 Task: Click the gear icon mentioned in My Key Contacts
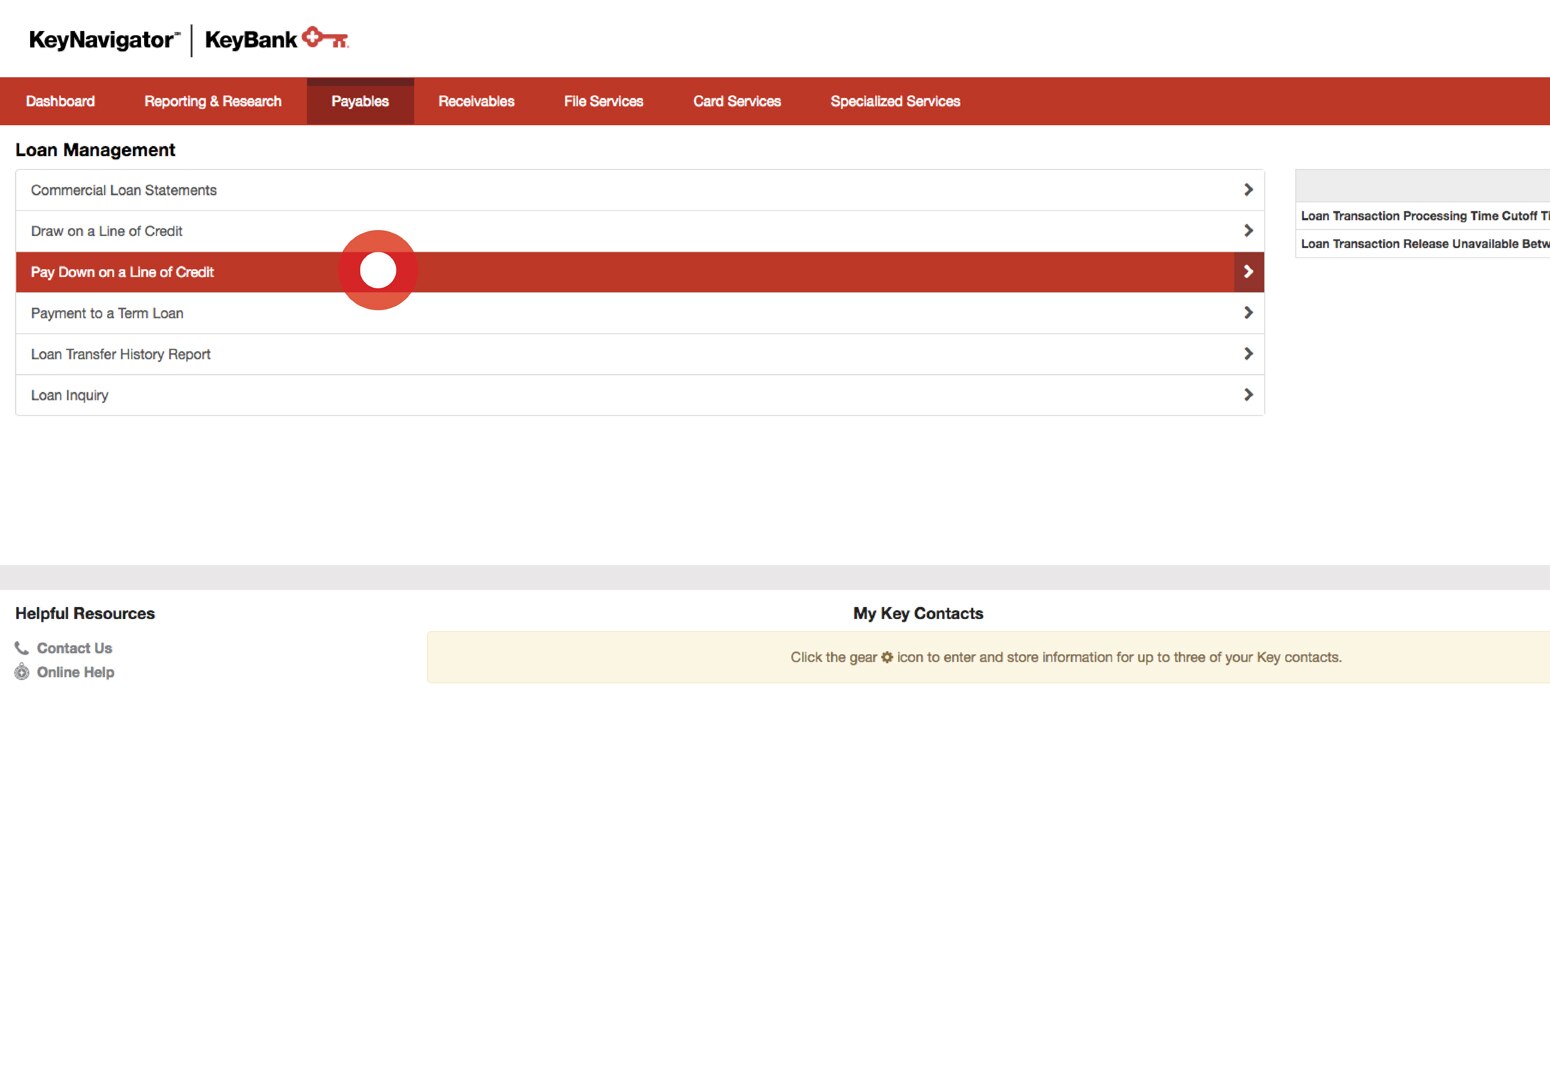(887, 657)
